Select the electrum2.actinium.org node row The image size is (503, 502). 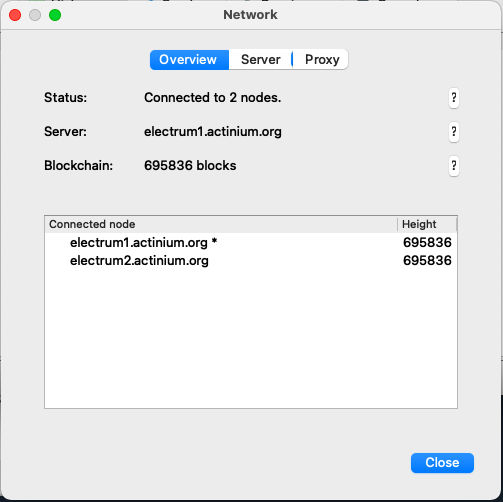click(x=251, y=260)
